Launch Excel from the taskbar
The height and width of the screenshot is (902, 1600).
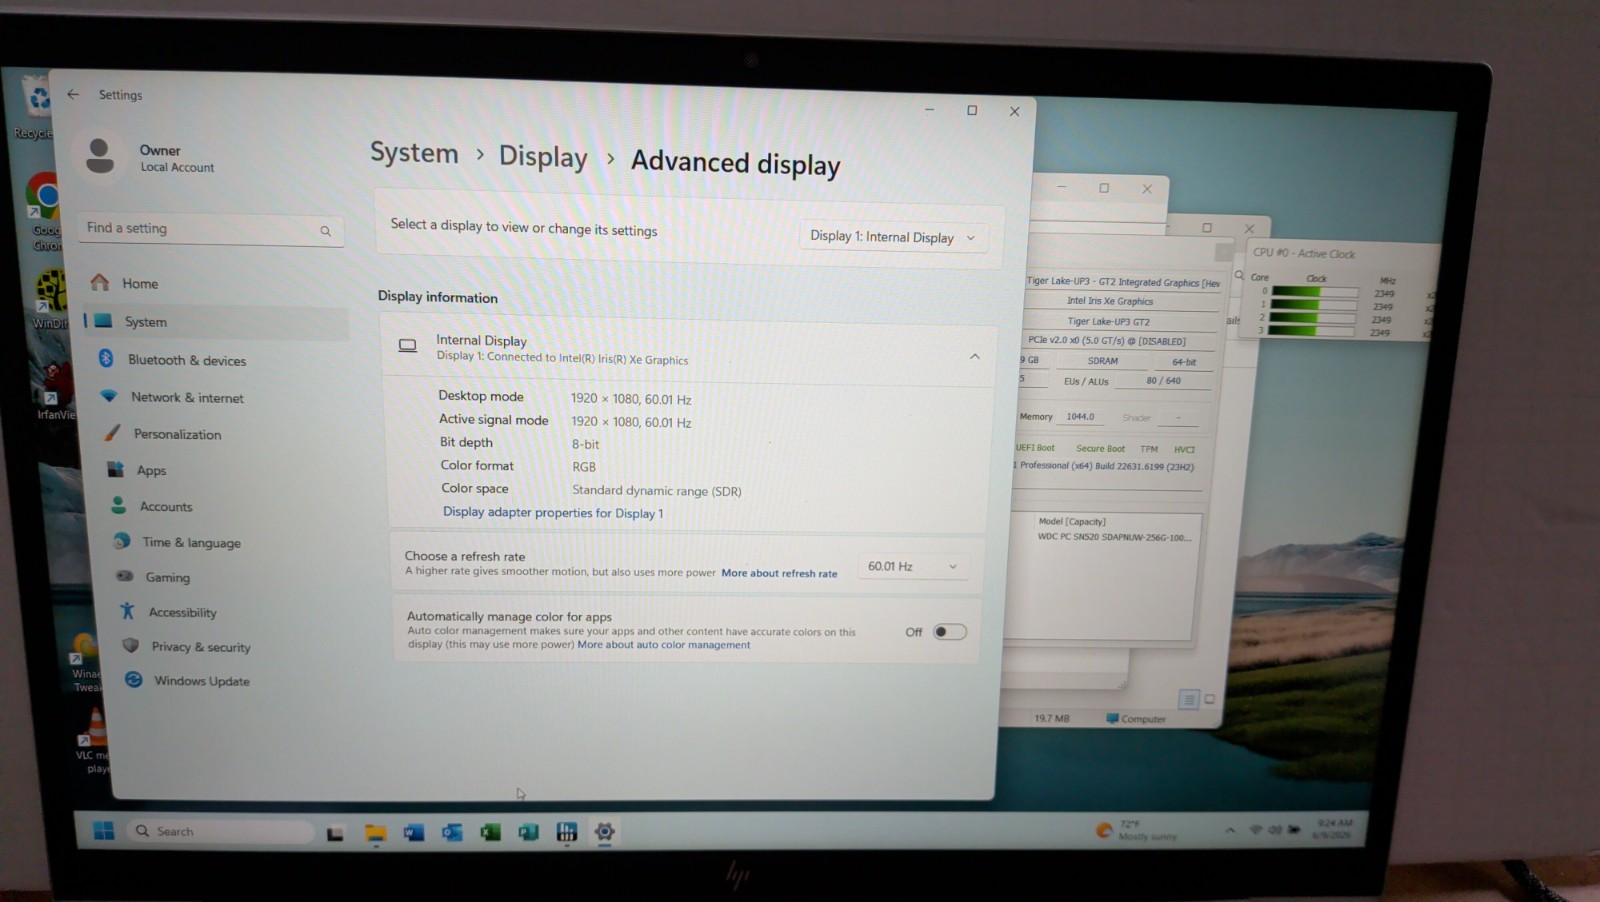pos(490,832)
